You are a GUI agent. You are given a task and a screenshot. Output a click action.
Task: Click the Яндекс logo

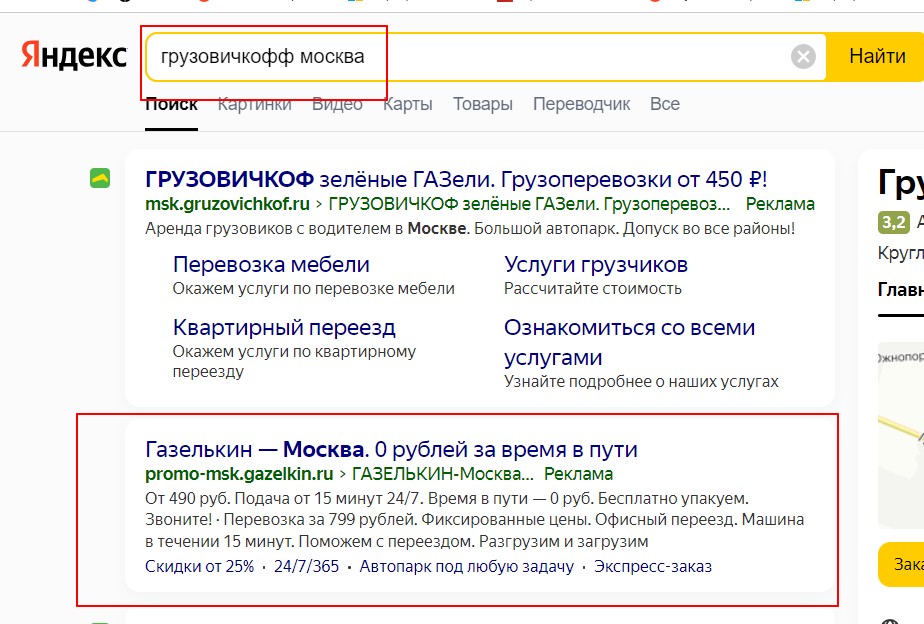73,56
